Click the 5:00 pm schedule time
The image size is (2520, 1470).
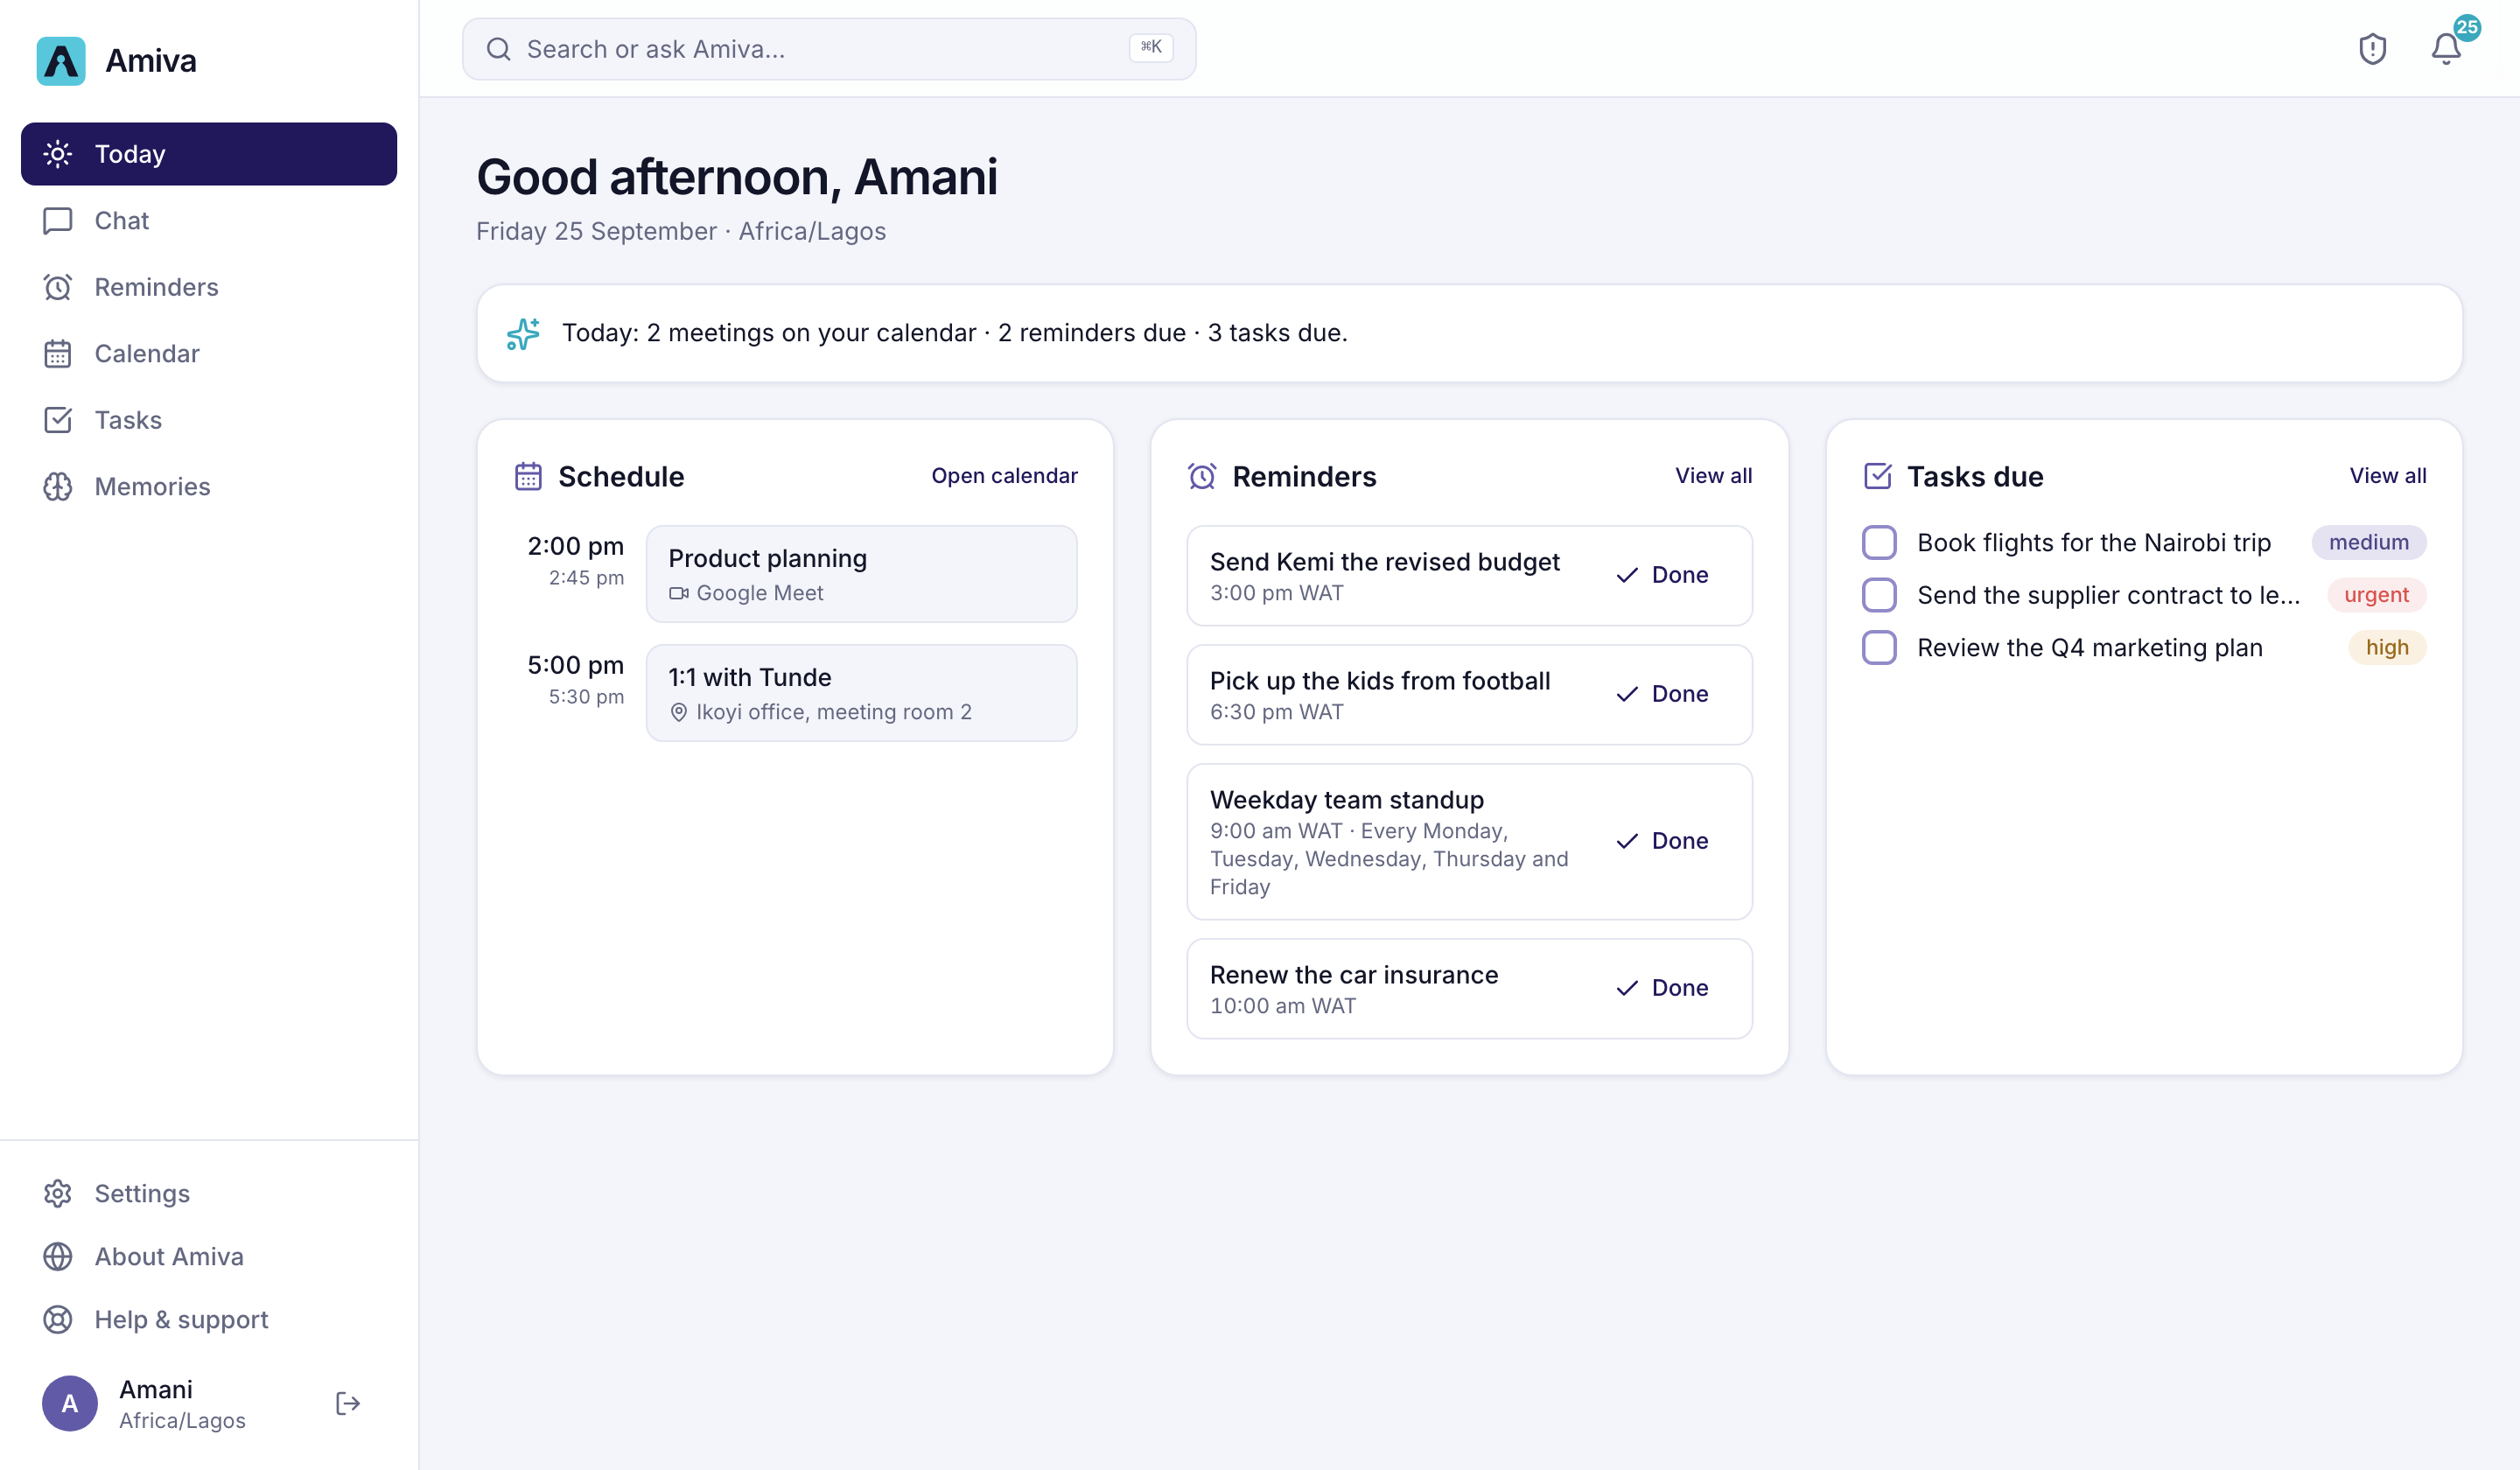click(x=575, y=665)
